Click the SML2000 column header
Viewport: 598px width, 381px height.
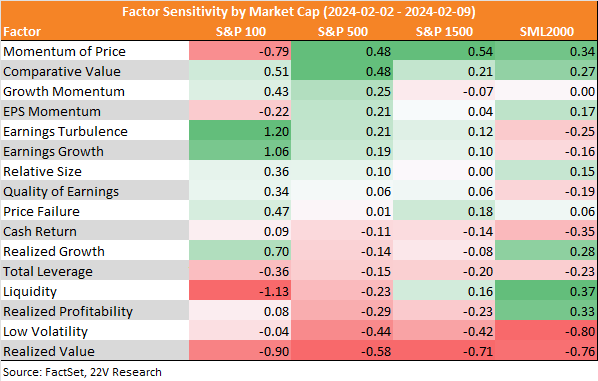click(547, 32)
